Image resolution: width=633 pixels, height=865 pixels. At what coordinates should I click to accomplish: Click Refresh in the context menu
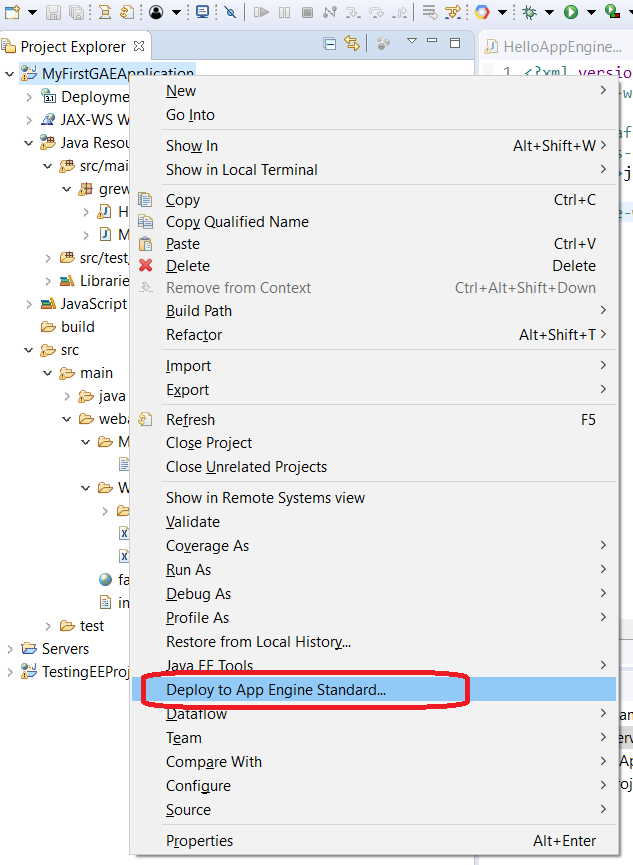coord(190,420)
